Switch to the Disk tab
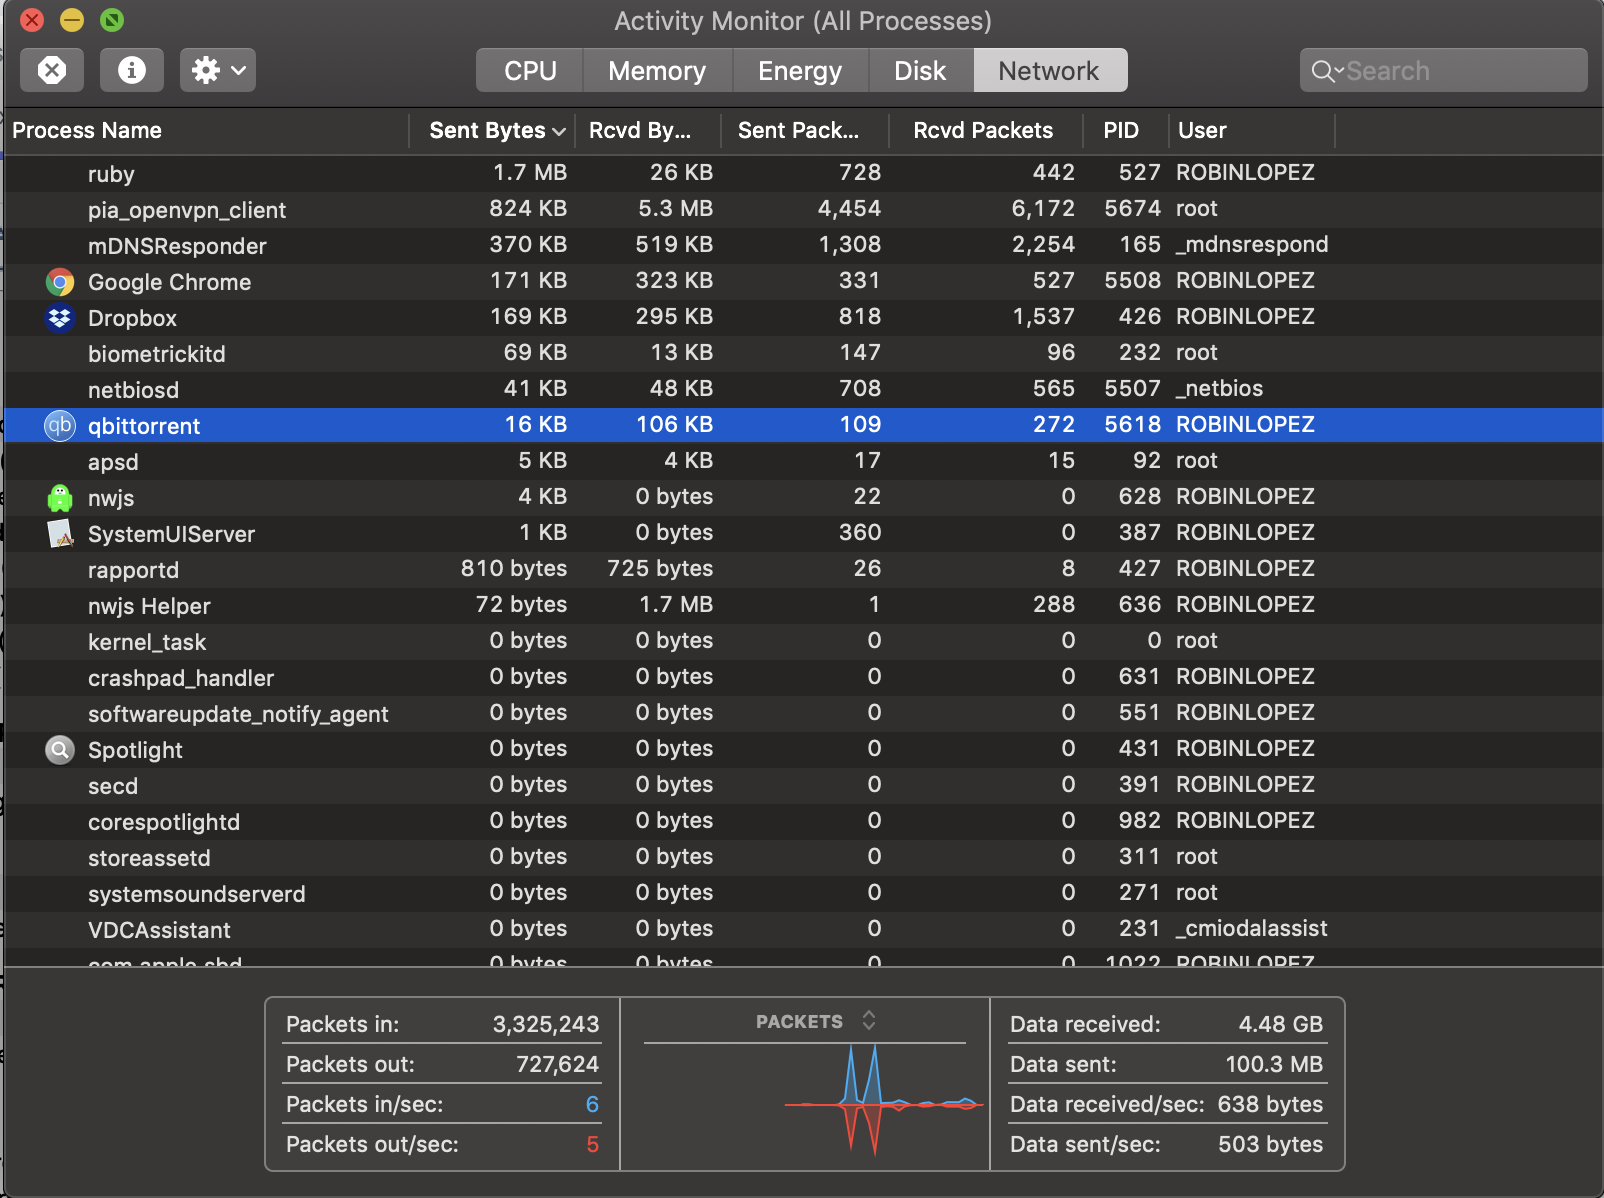 (920, 70)
